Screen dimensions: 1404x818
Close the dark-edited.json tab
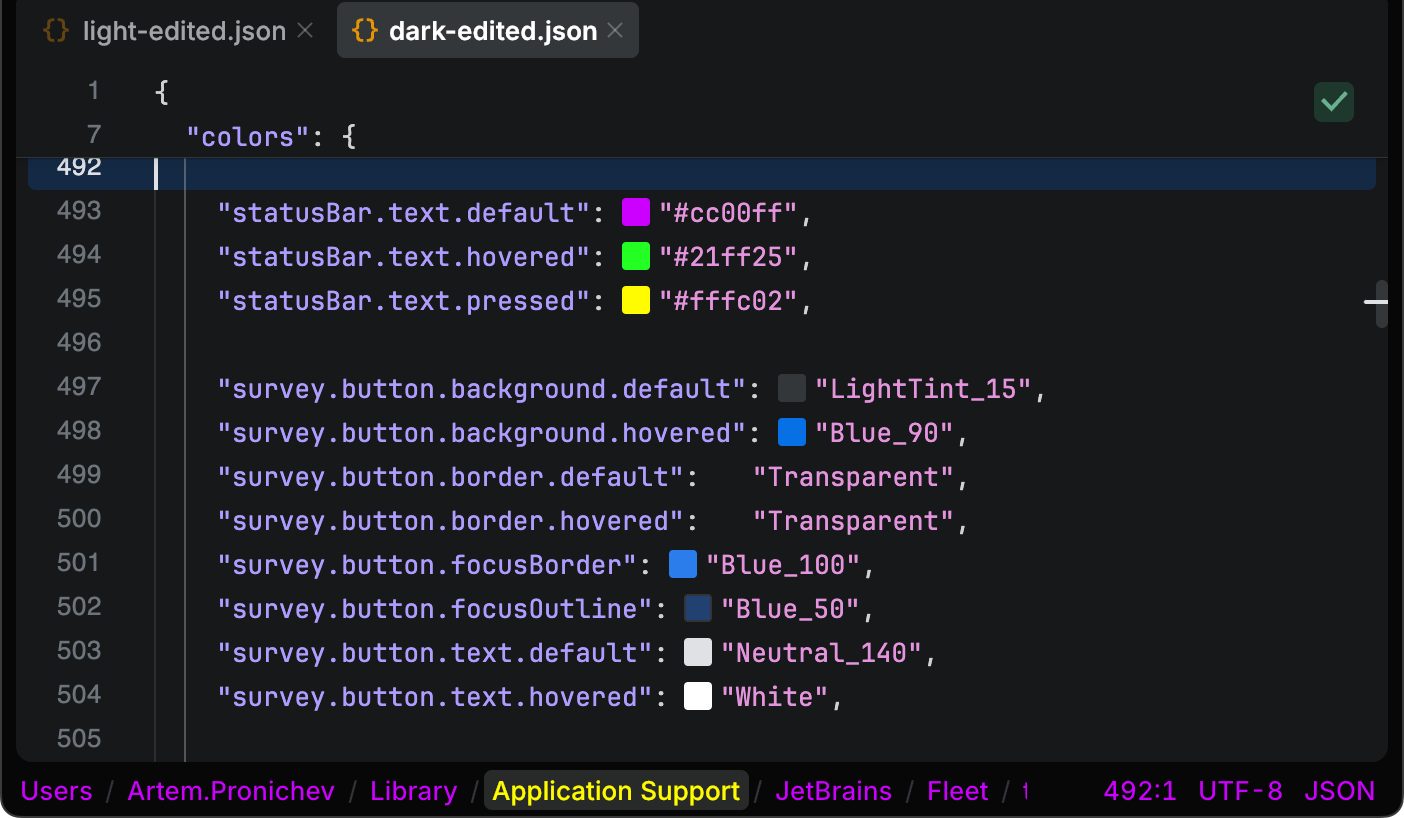[615, 30]
